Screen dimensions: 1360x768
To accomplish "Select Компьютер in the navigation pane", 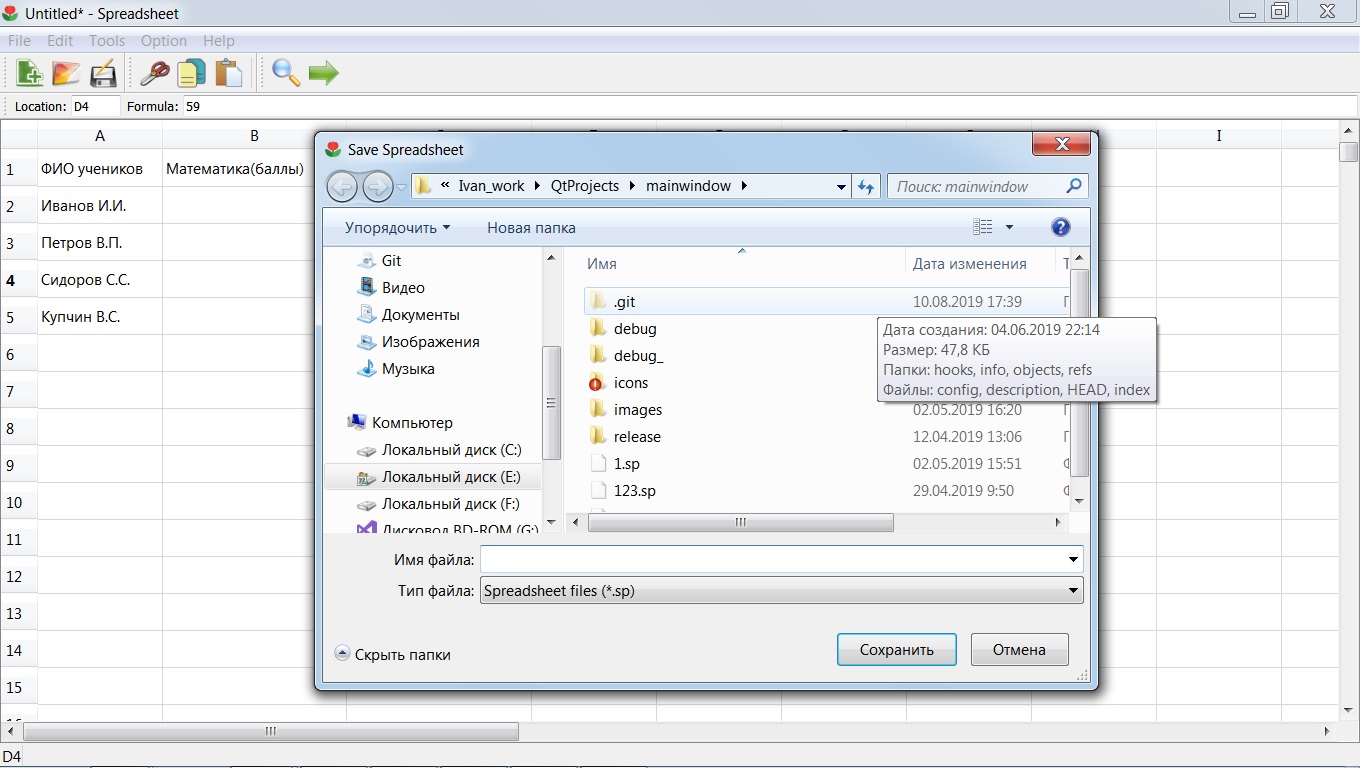I will [412, 422].
